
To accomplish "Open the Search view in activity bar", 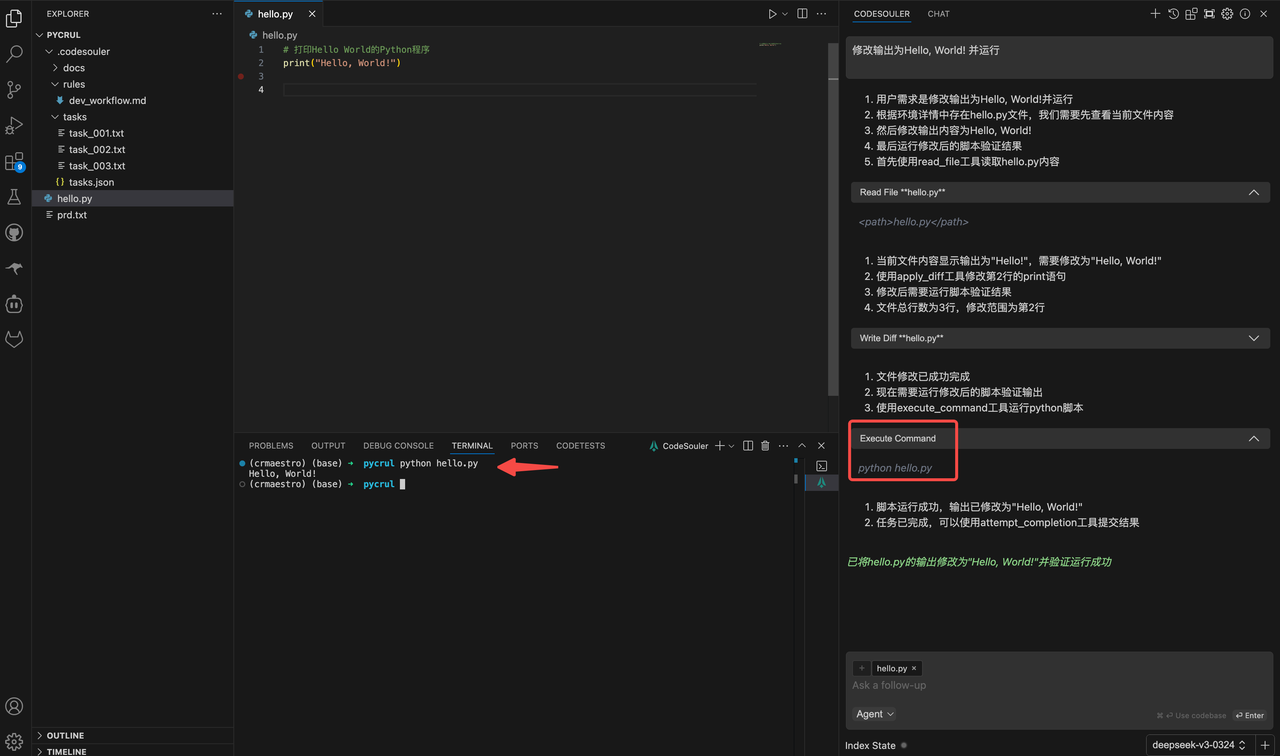I will (14, 54).
